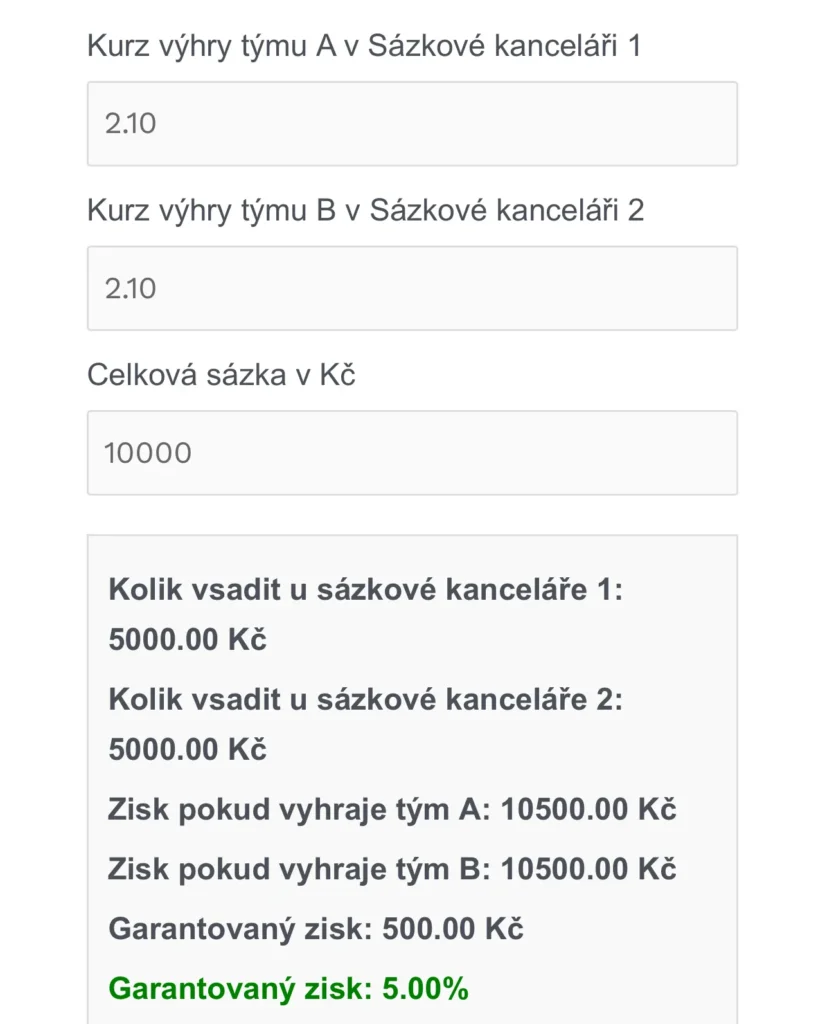The width and height of the screenshot is (825, 1024).
Task: Click the team A odds input field
Action: tap(412, 124)
